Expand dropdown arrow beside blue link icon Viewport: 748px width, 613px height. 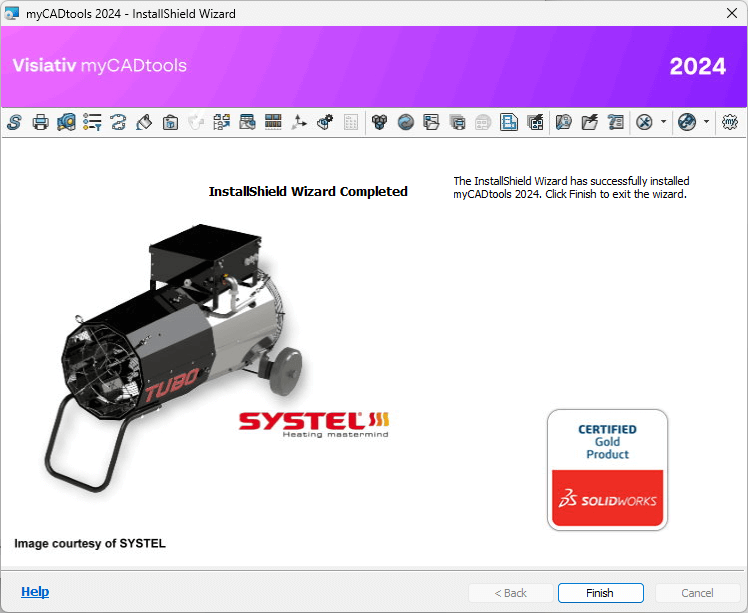point(706,122)
